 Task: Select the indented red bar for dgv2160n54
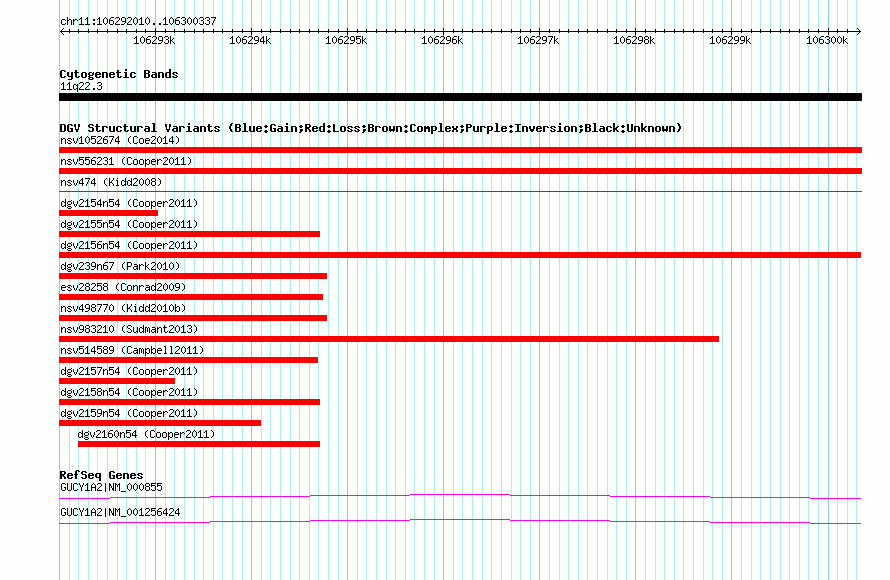point(199,444)
